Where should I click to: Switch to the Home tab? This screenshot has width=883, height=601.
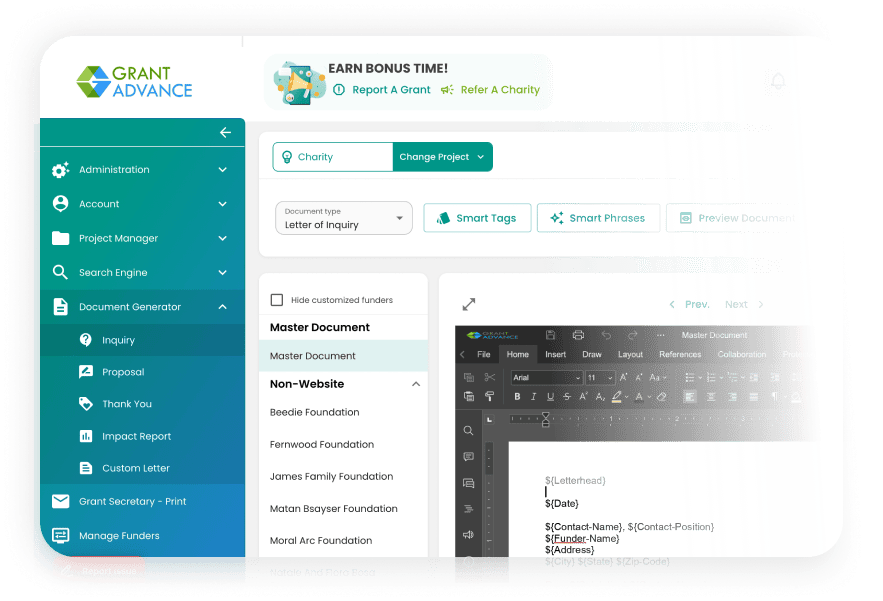coord(518,354)
